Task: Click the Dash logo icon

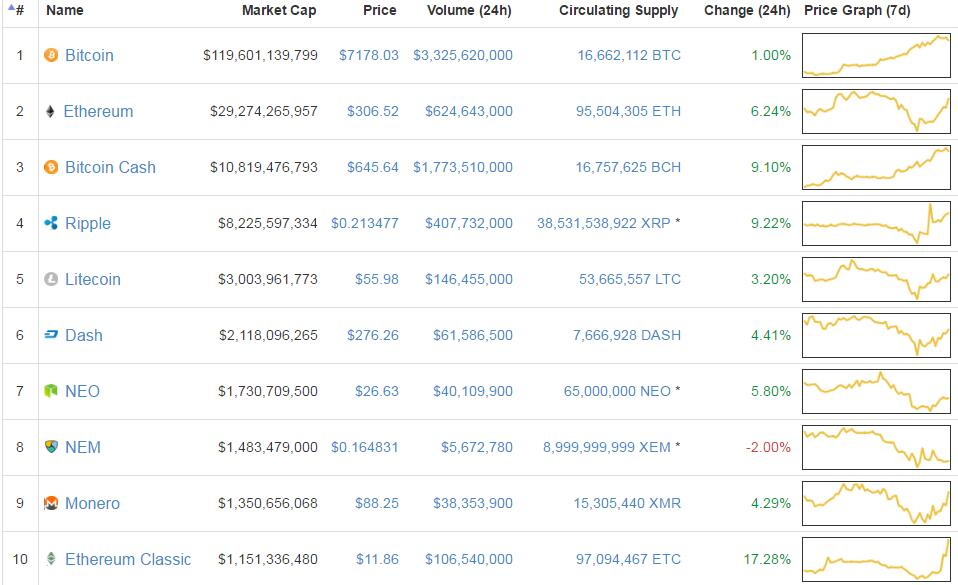Action: tap(51, 336)
